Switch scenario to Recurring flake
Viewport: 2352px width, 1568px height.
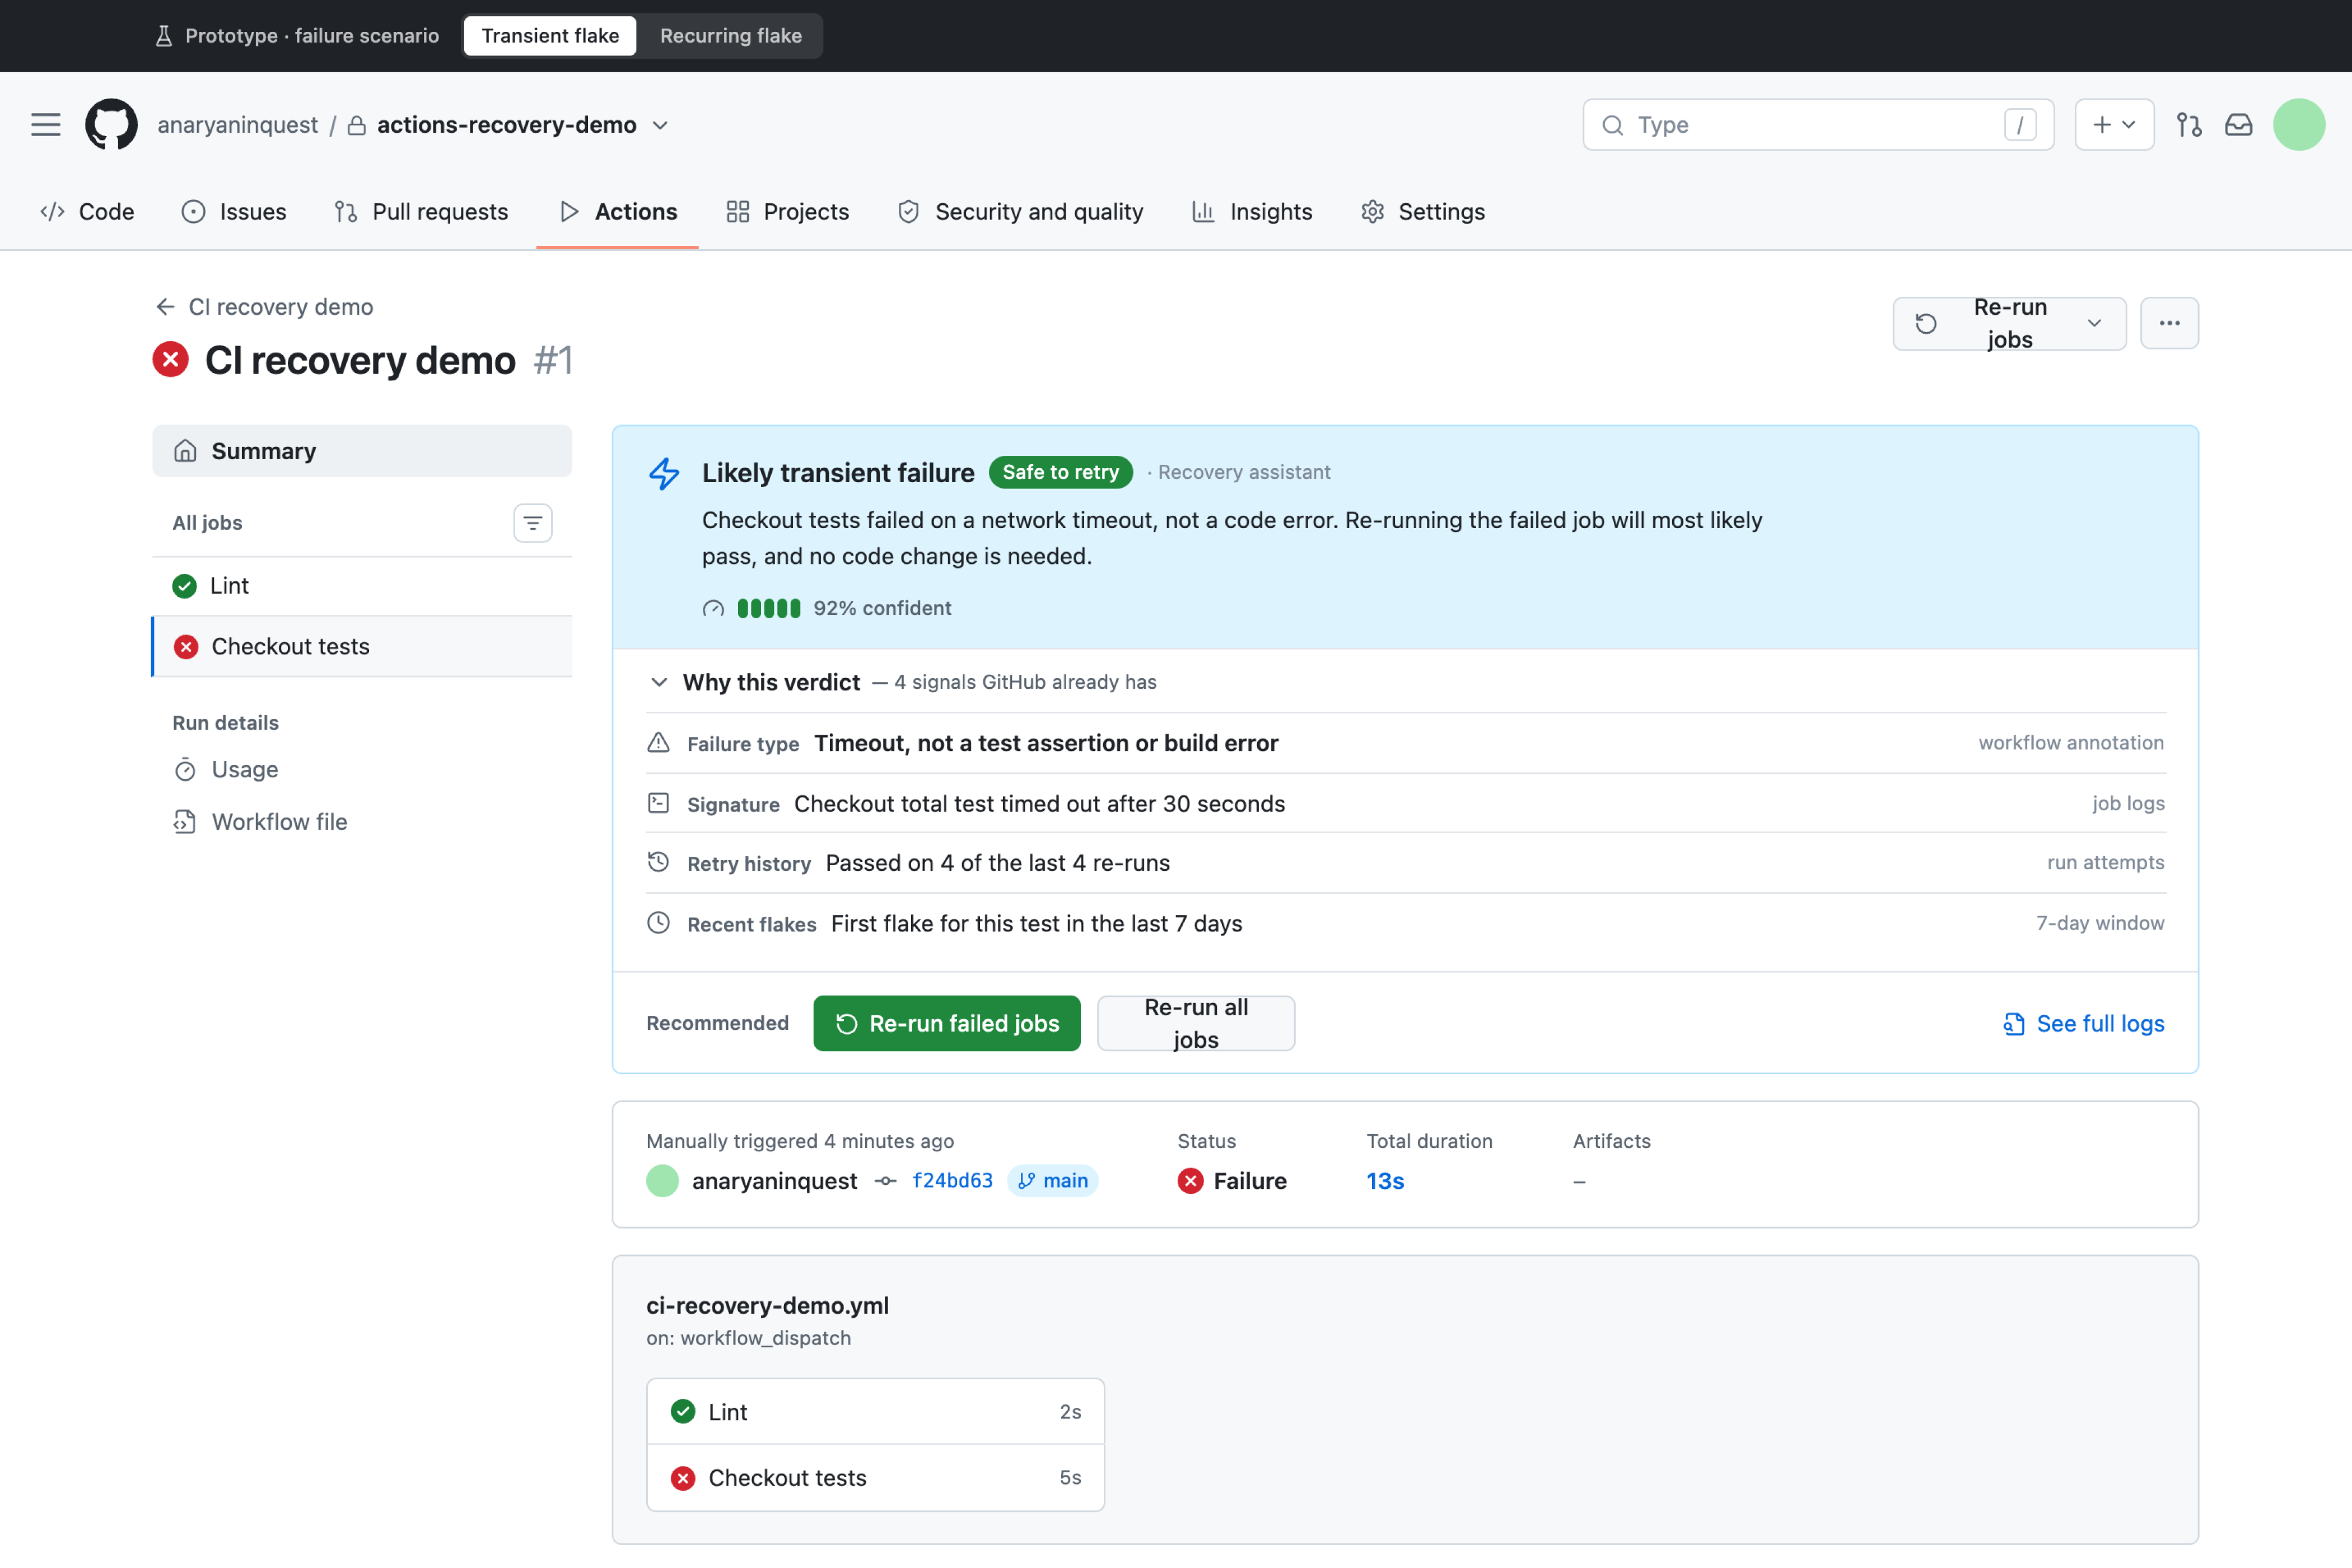(731, 36)
